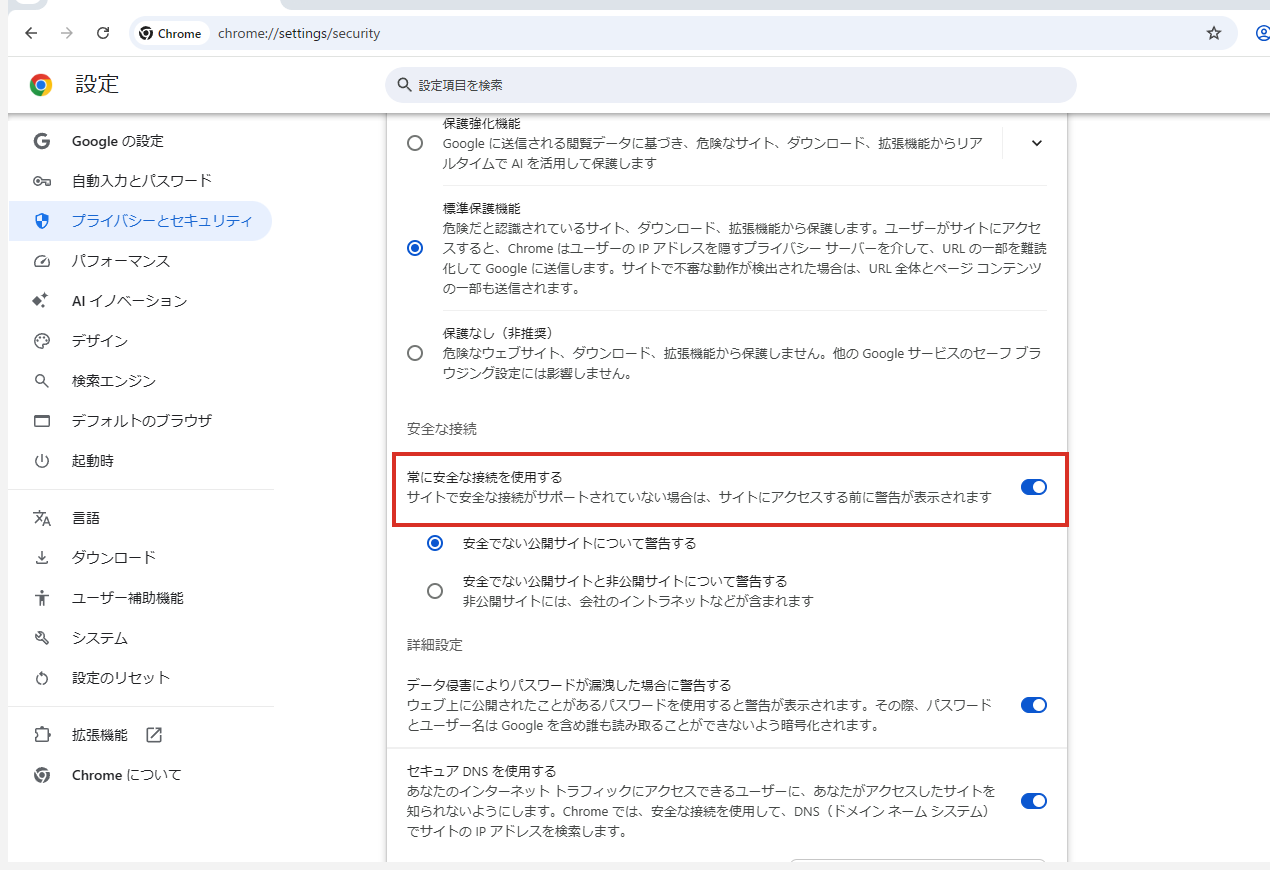Click the Google G icon in sidebar
Viewport: 1270px width, 870px height.
click(41, 141)
